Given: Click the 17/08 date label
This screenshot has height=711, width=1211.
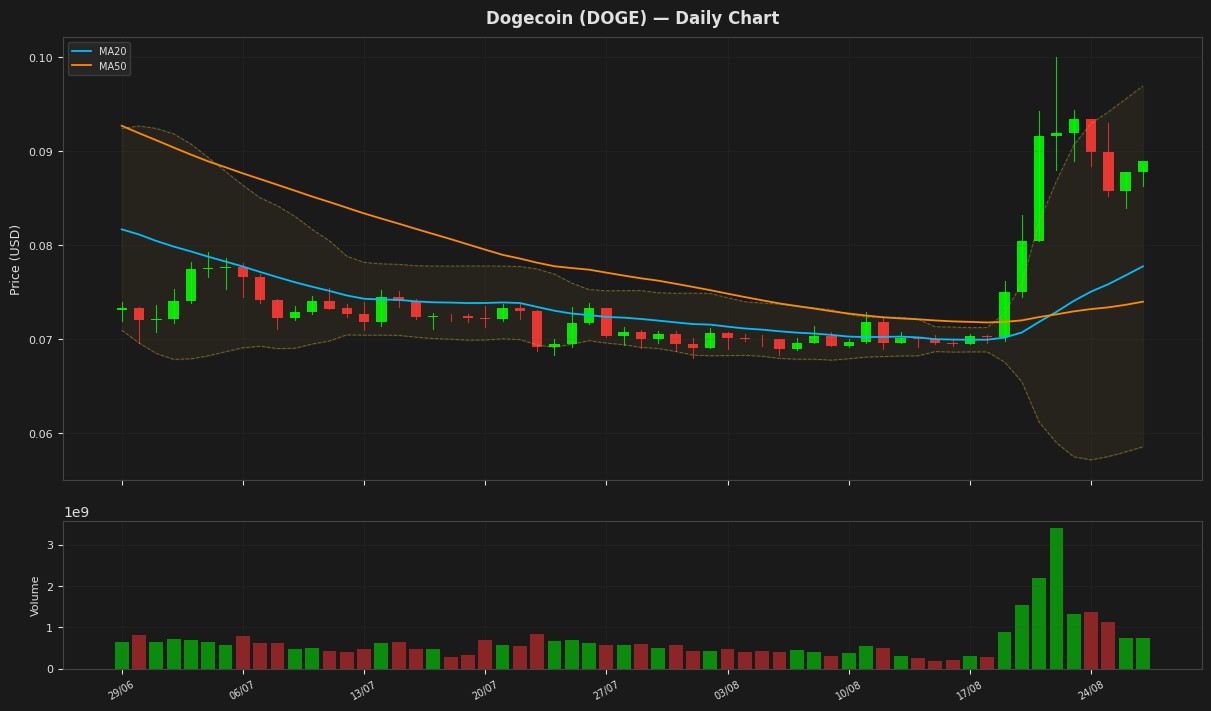Looking at the screenshot, I should coord(969,690).
